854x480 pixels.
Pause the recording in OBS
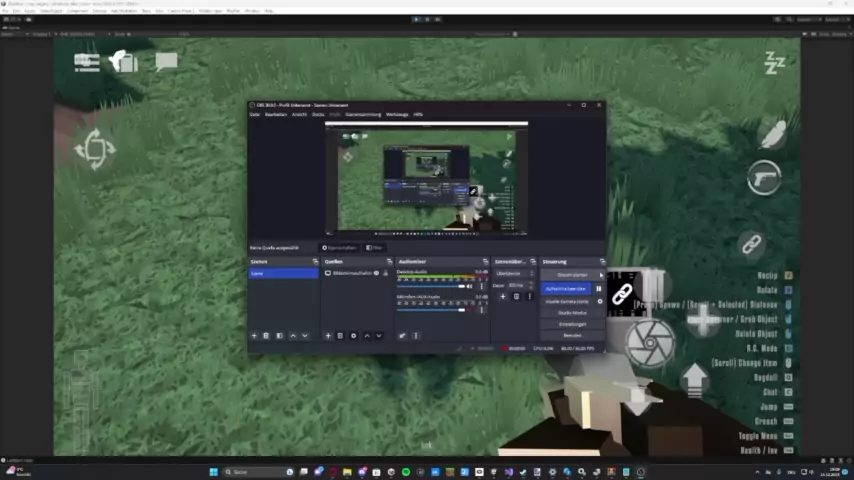(x=599, y=288)
